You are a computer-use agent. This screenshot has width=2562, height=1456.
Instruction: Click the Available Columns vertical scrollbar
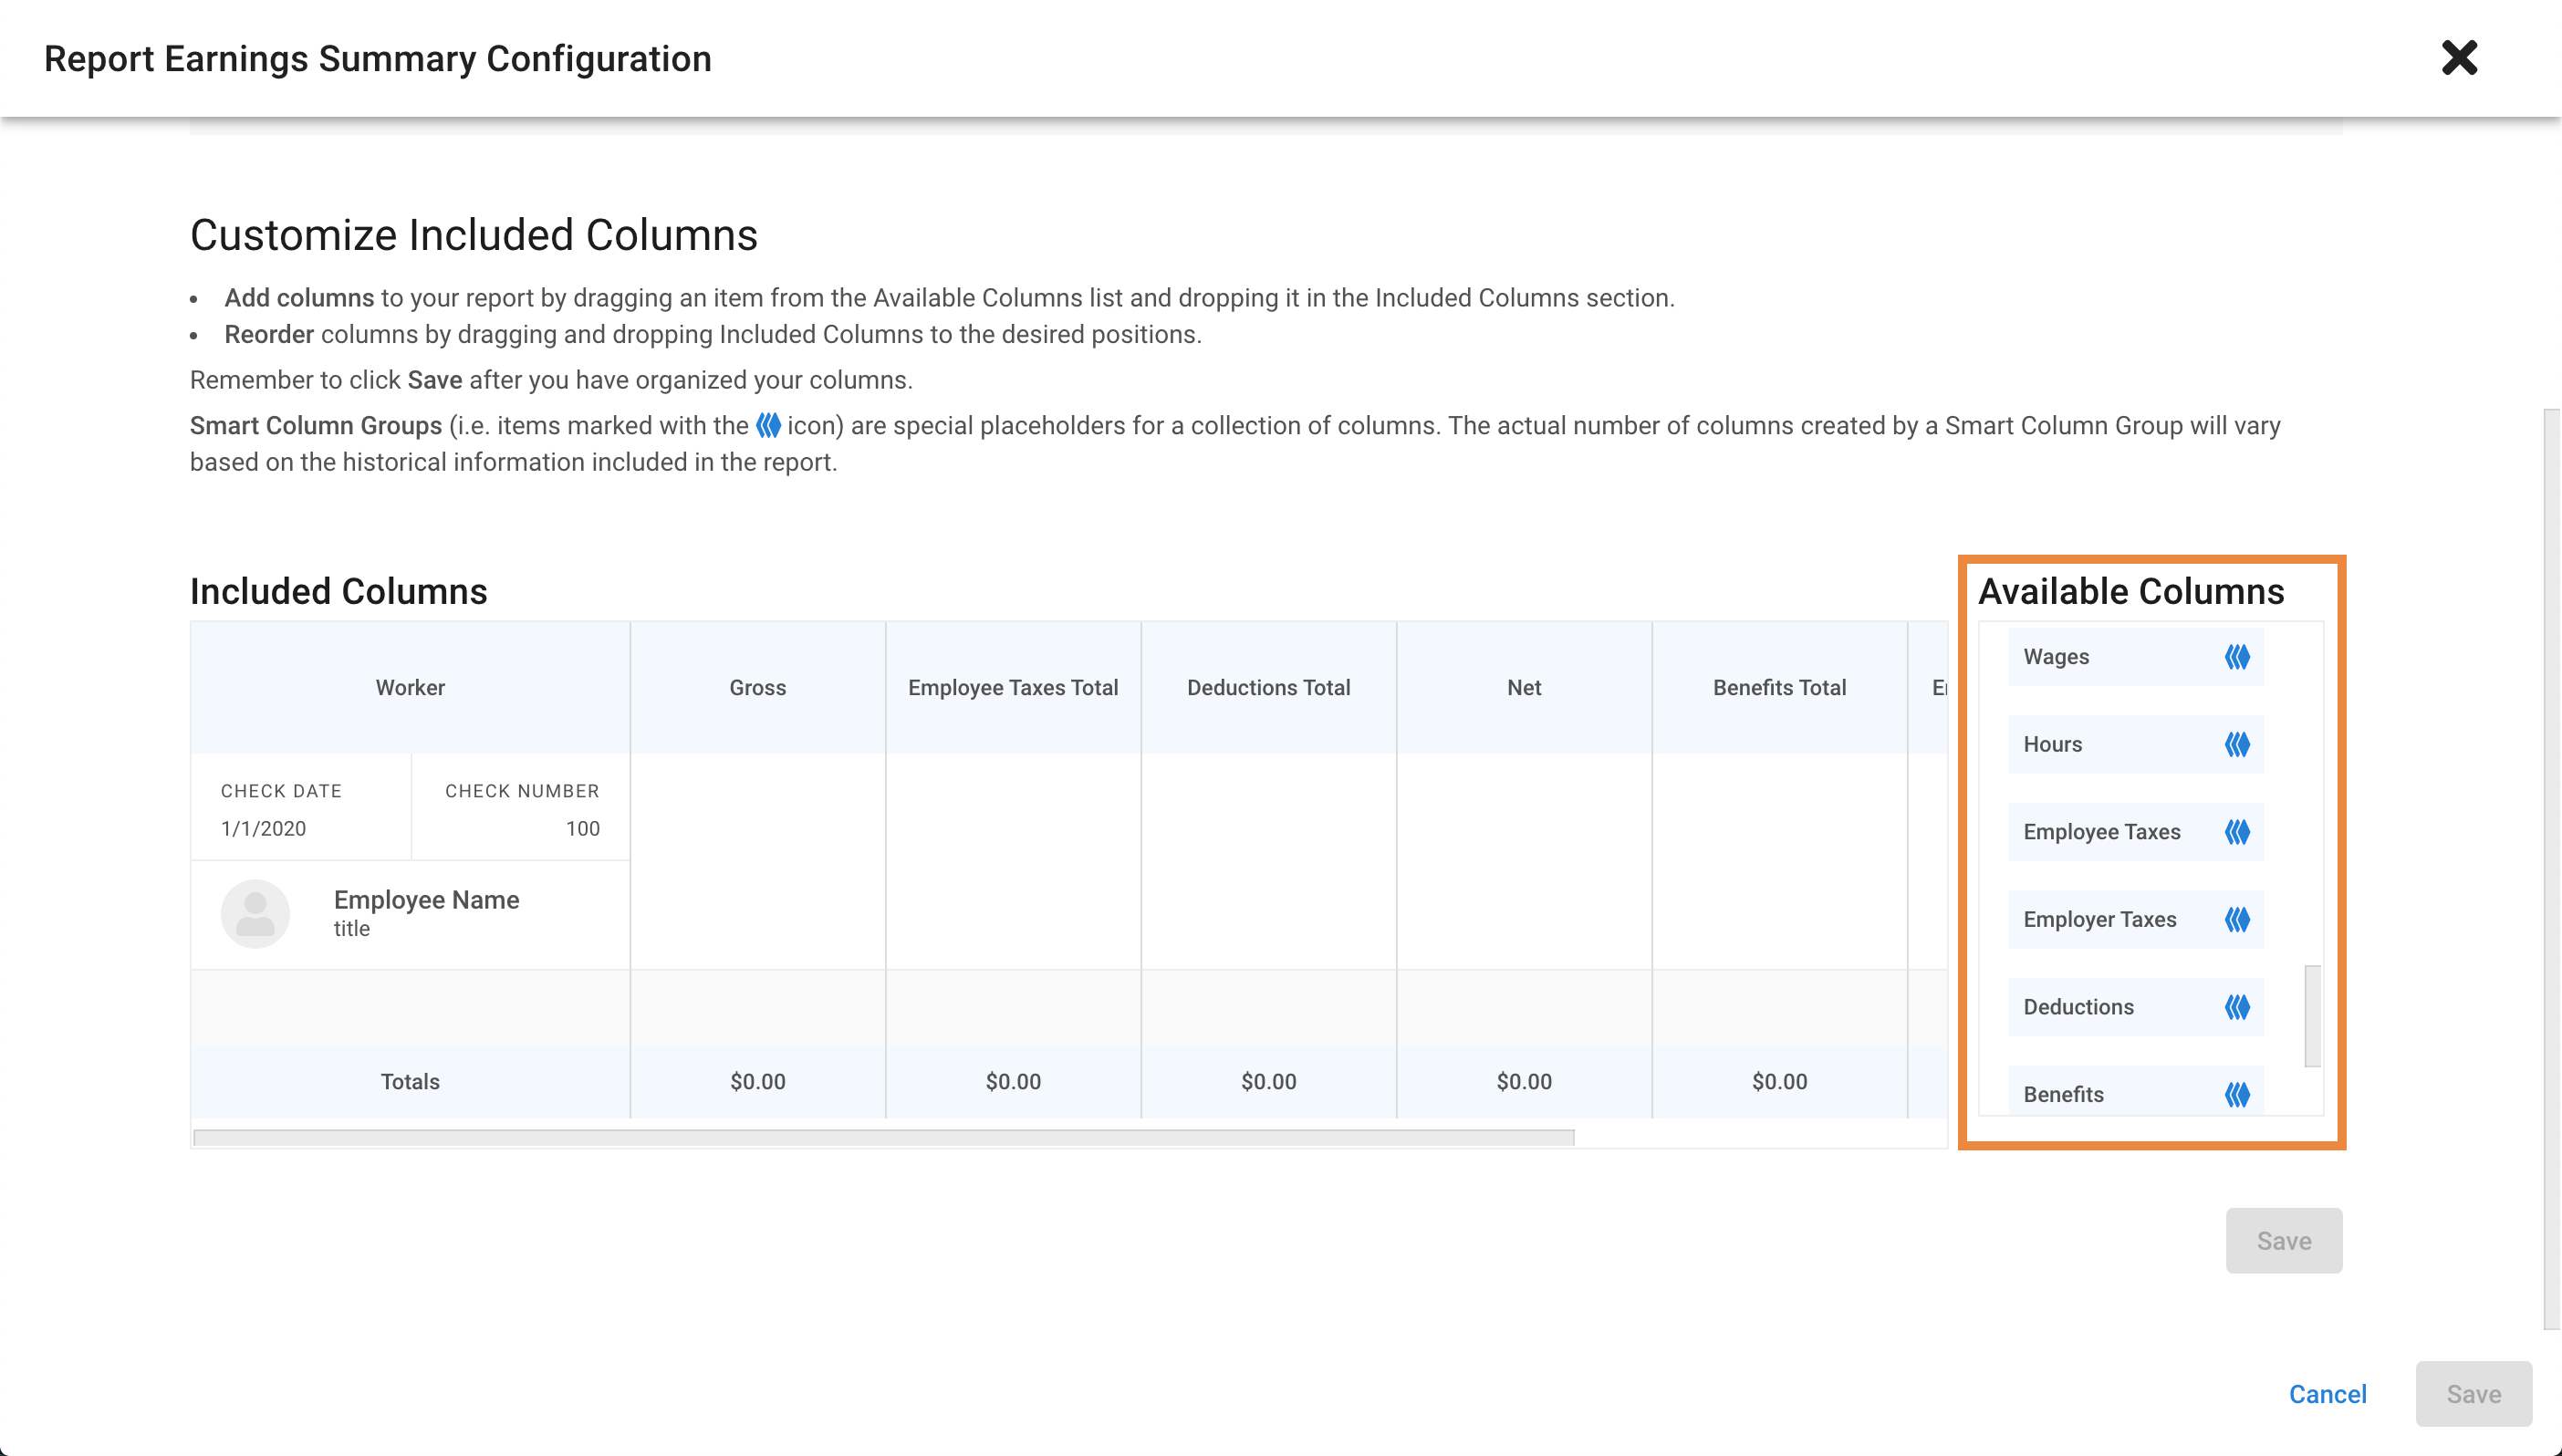coord(2312,1015)
